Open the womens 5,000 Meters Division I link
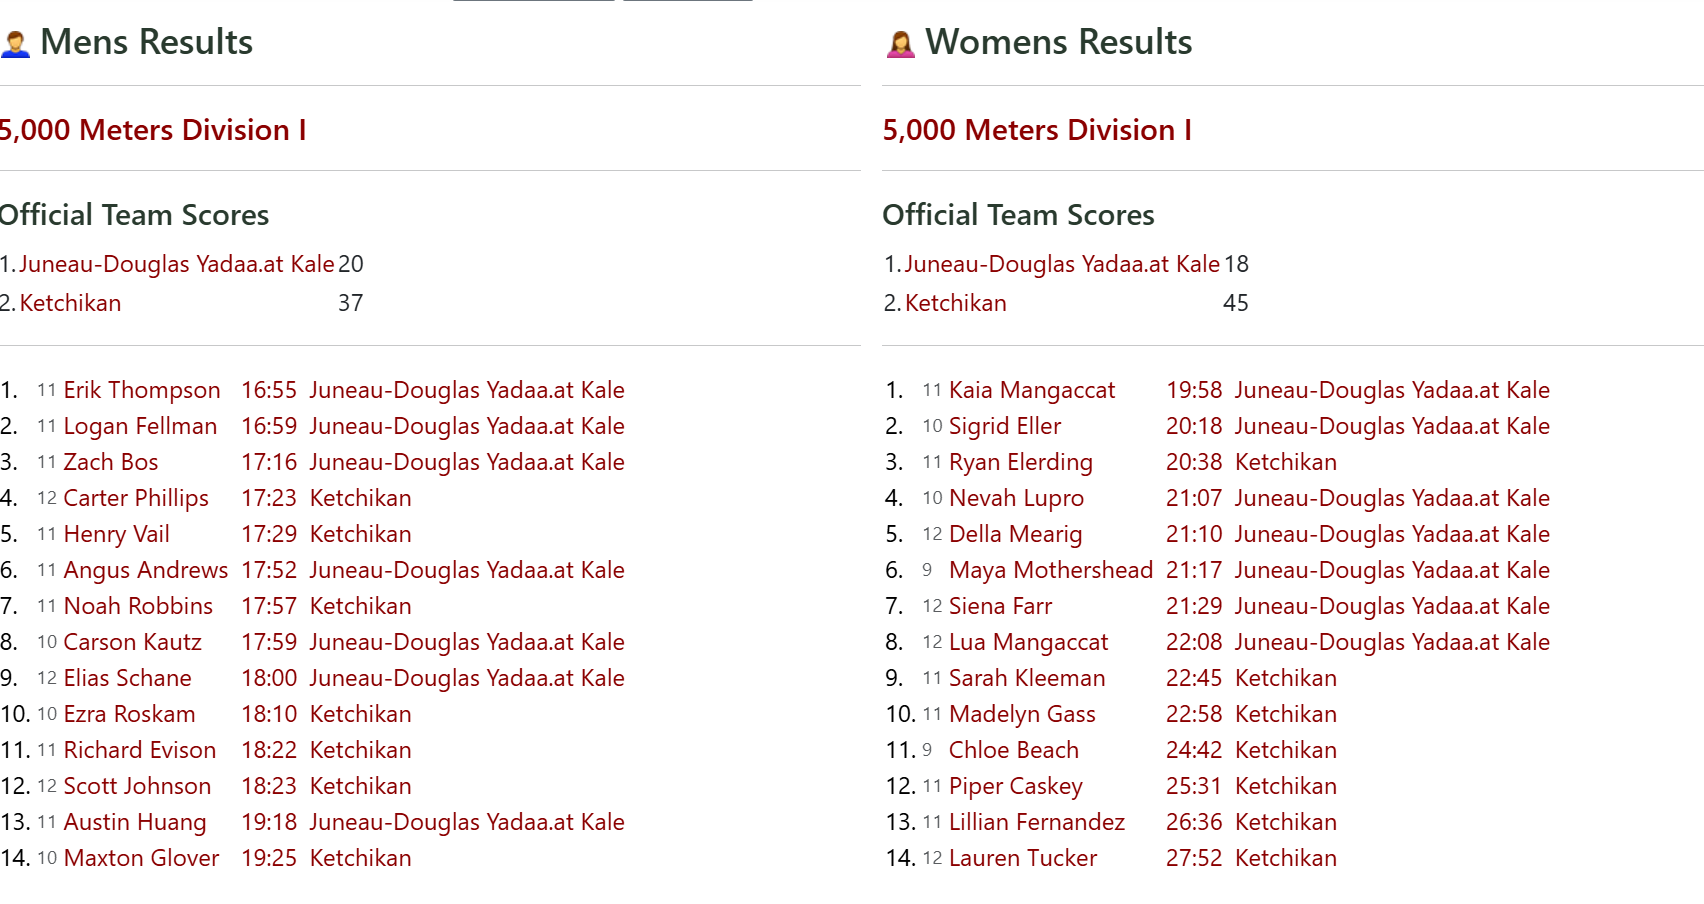Viewport: 1704px width, 904px height. coord(1037,130)
